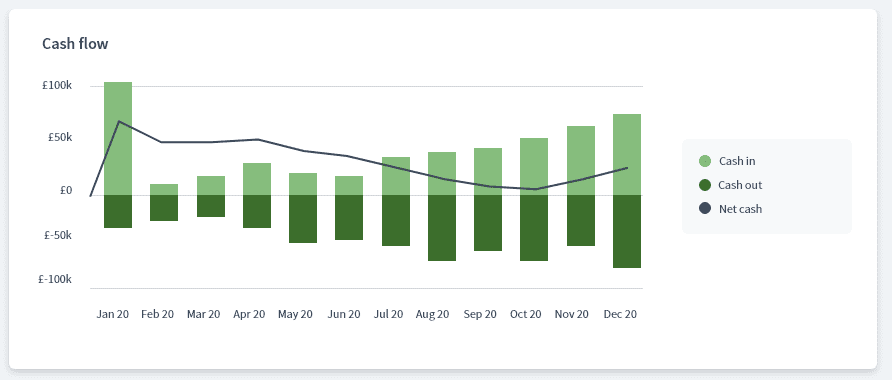Select the Aug 20 cash out bar
Screen dimensions: 892x380
(442, 228)
